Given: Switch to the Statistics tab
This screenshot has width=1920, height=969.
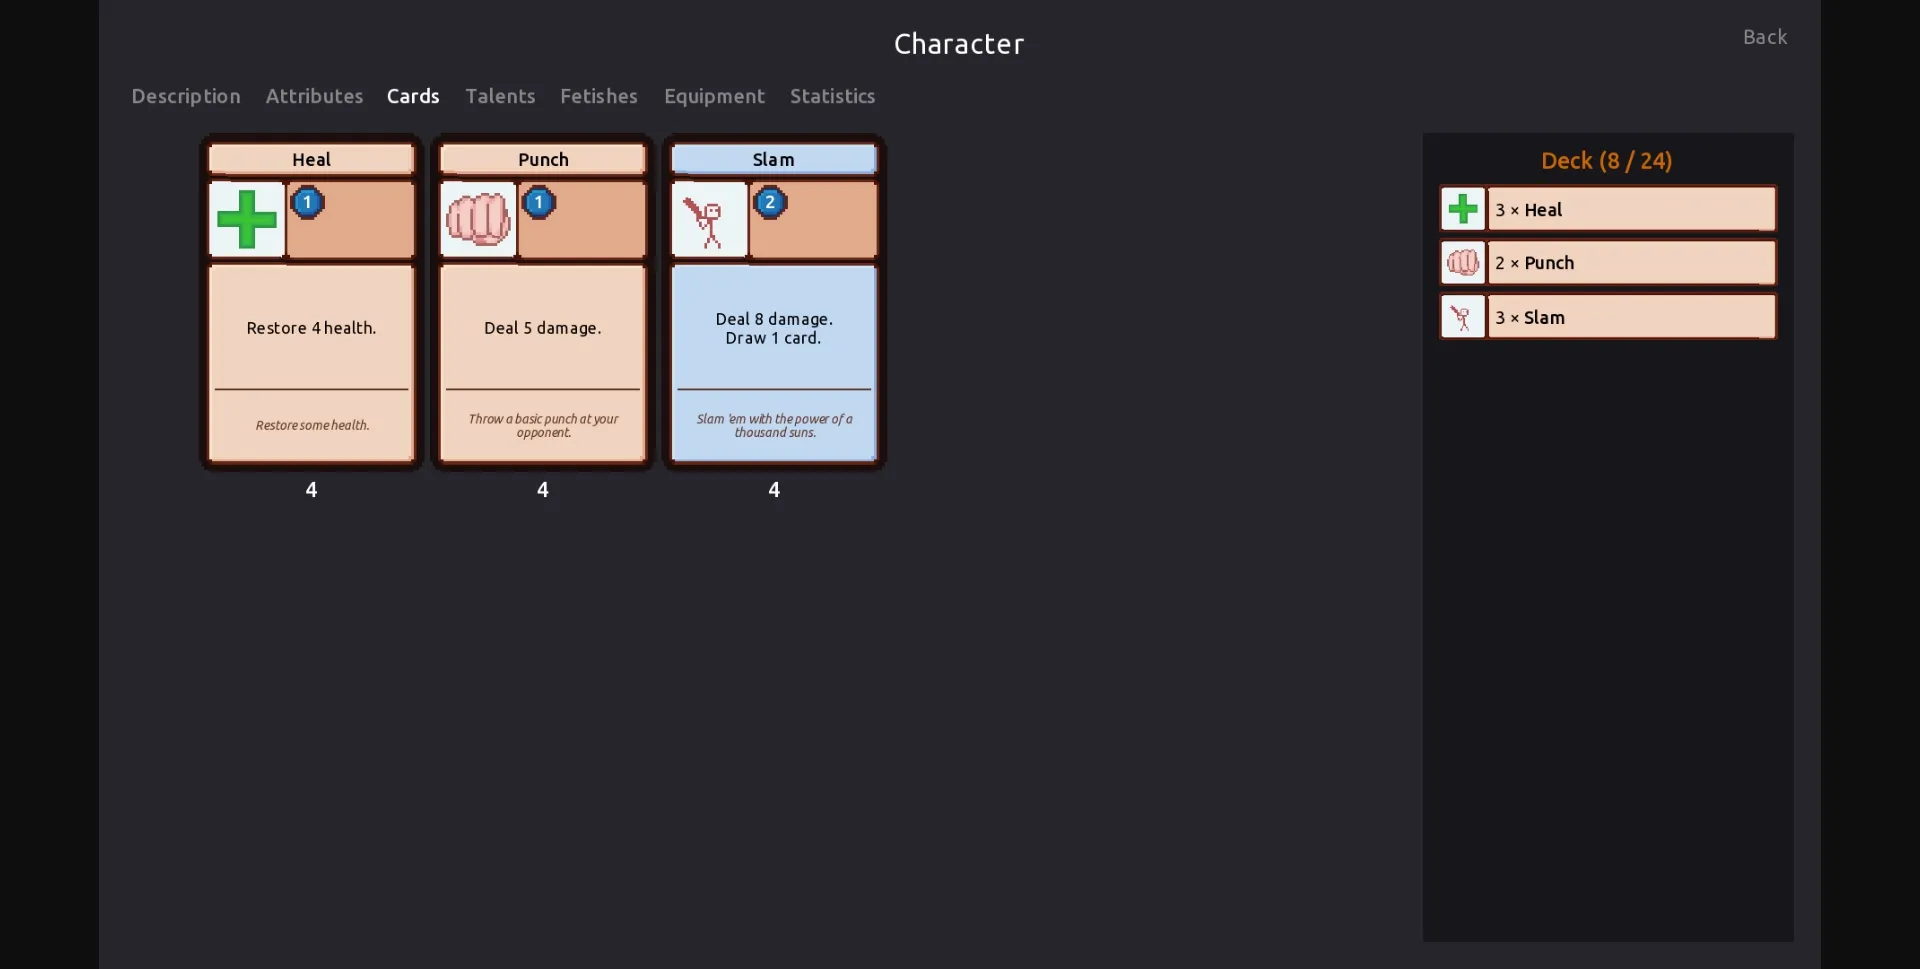Looking at the screenshot, I should (832, 96).
